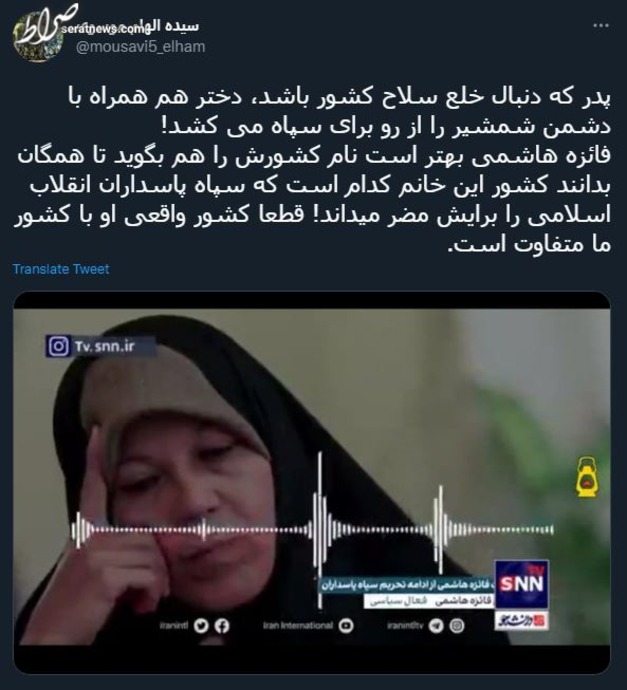Click the red Daneshjoo logo under SNN

522,621
